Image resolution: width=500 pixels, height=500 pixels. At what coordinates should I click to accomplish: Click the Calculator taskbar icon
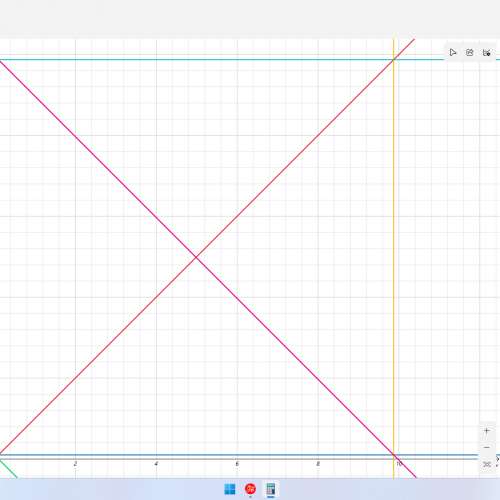pos(271,489)
